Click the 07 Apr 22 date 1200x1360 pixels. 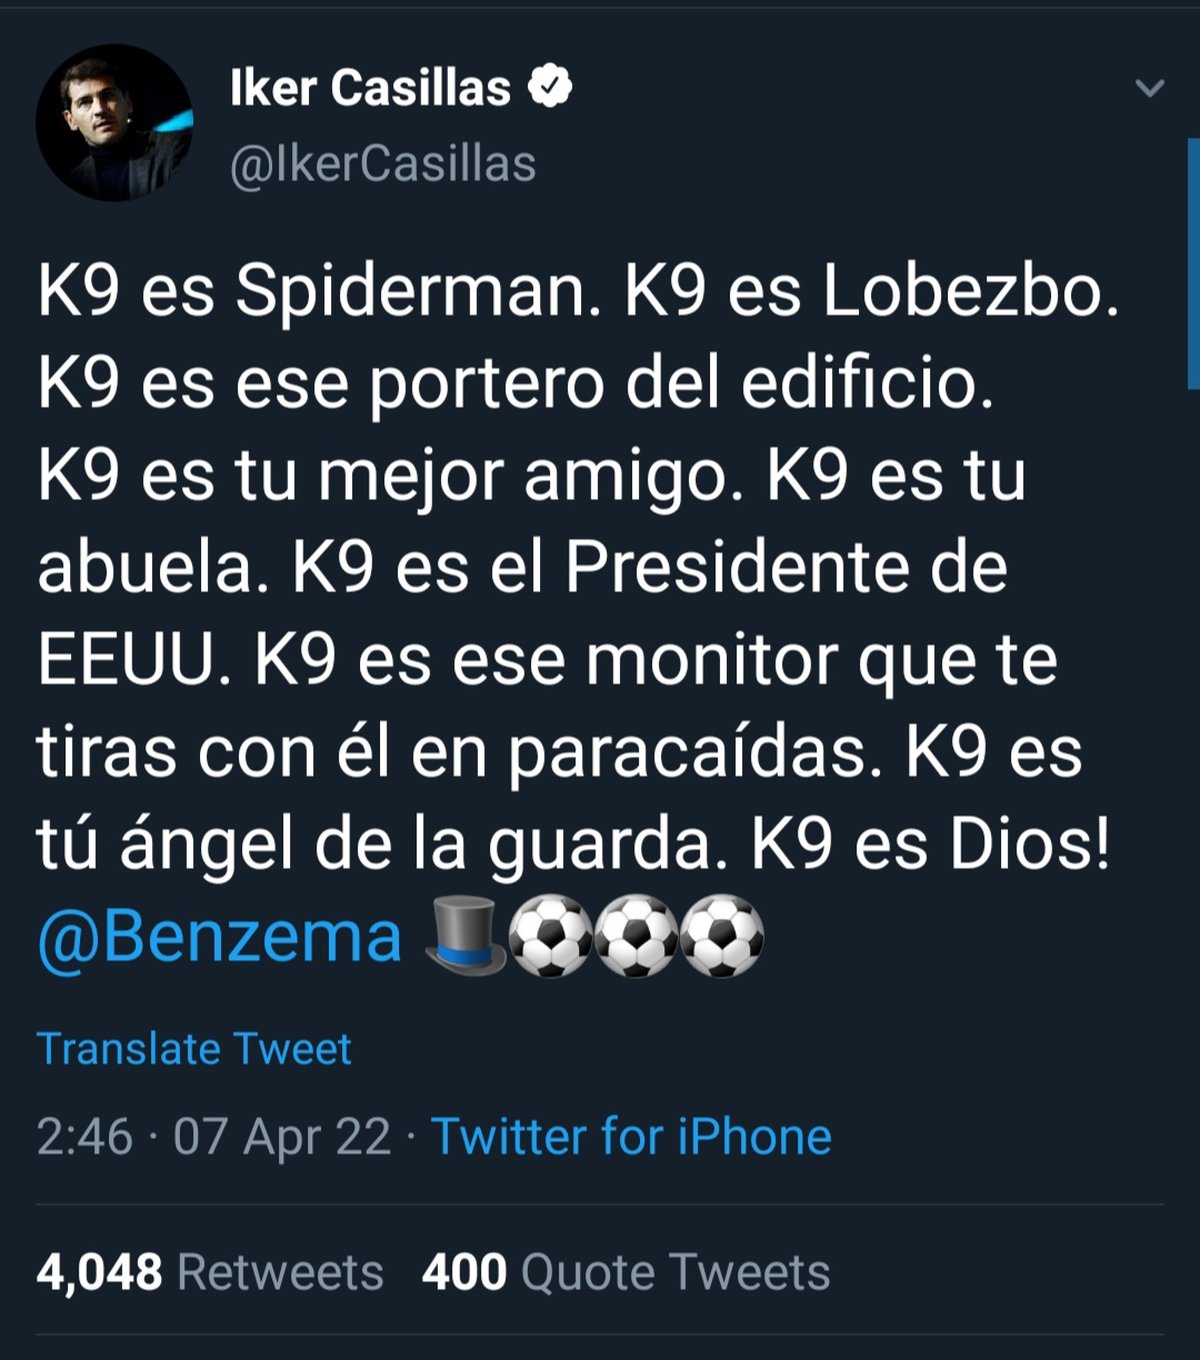[x=282, y=1137]
